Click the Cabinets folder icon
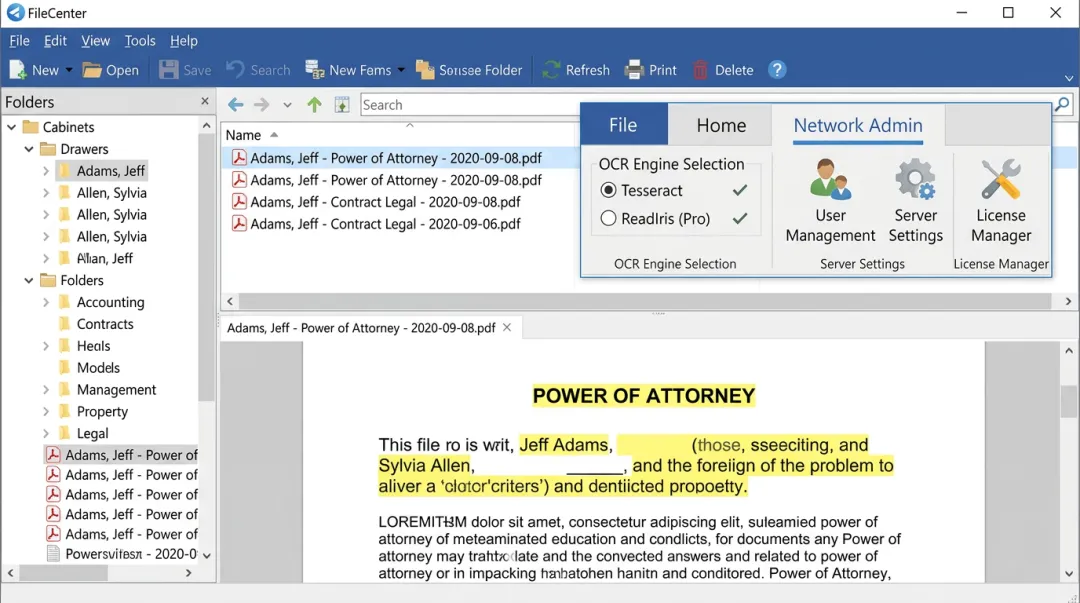 click(30, 127)
